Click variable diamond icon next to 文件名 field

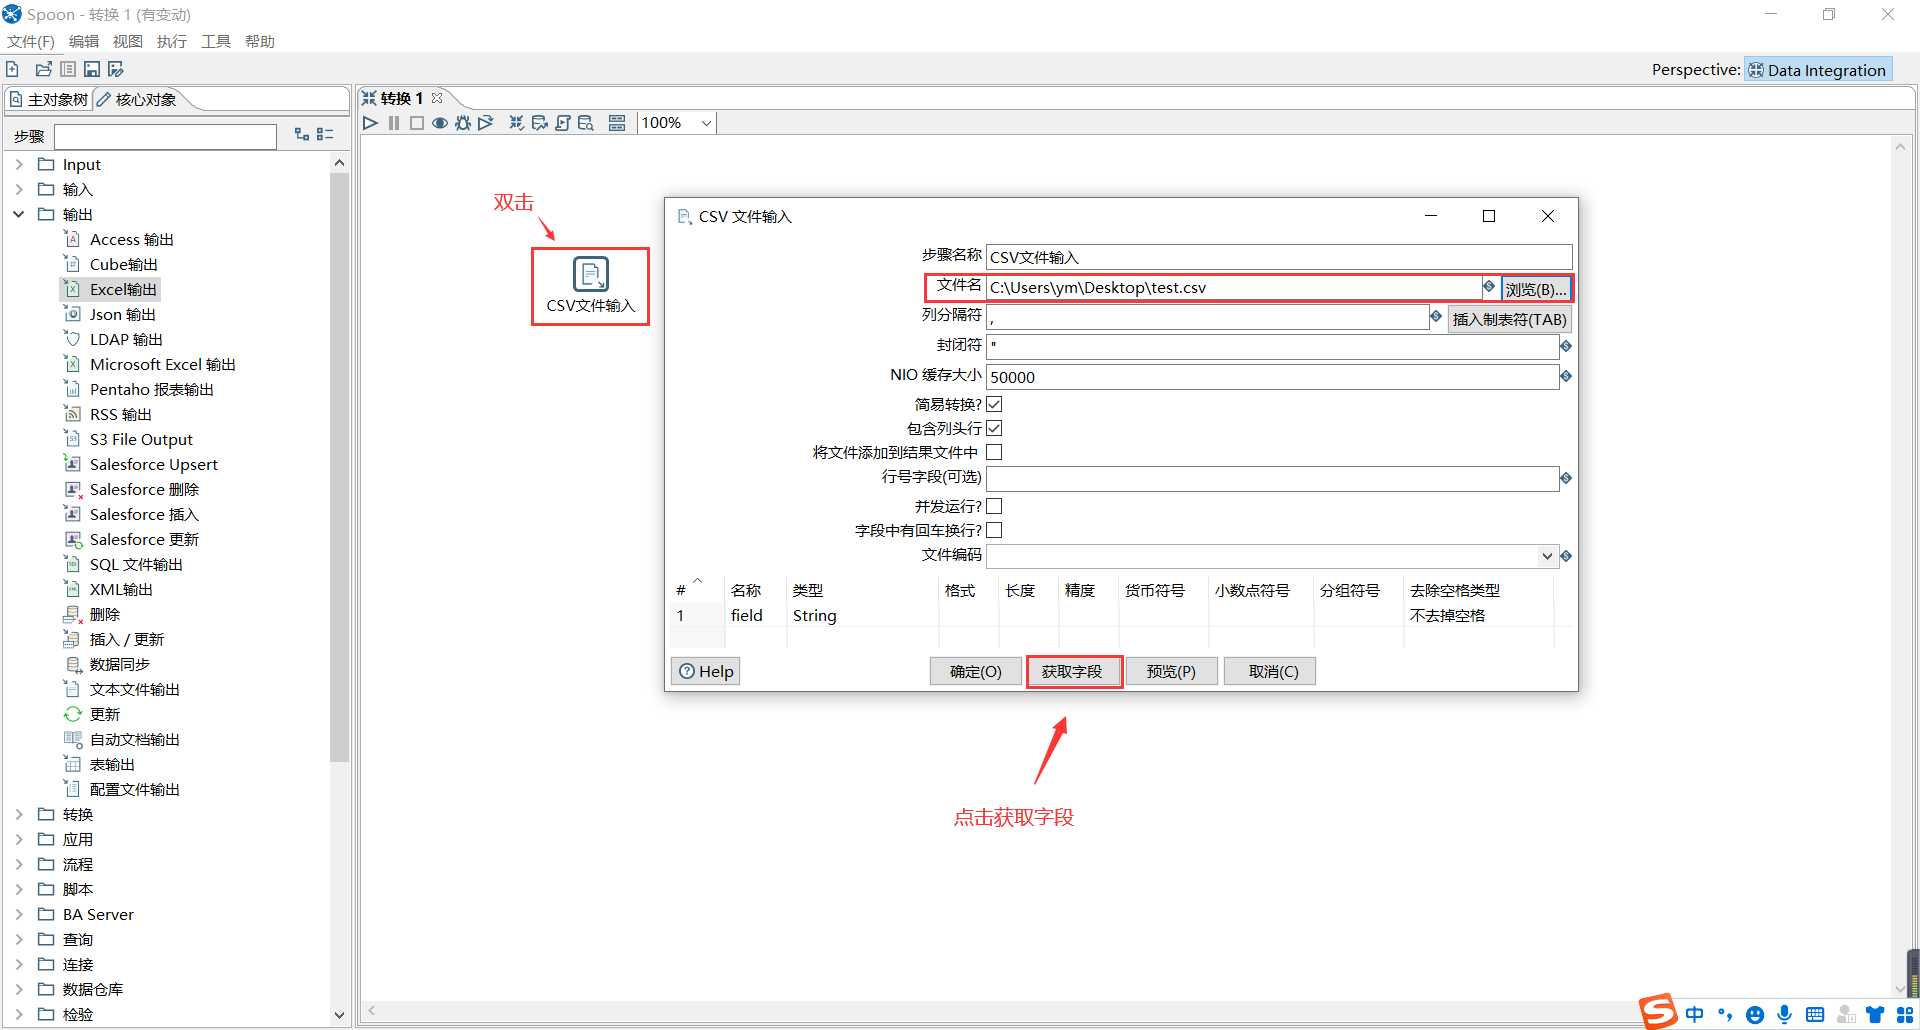point(1489,287)
